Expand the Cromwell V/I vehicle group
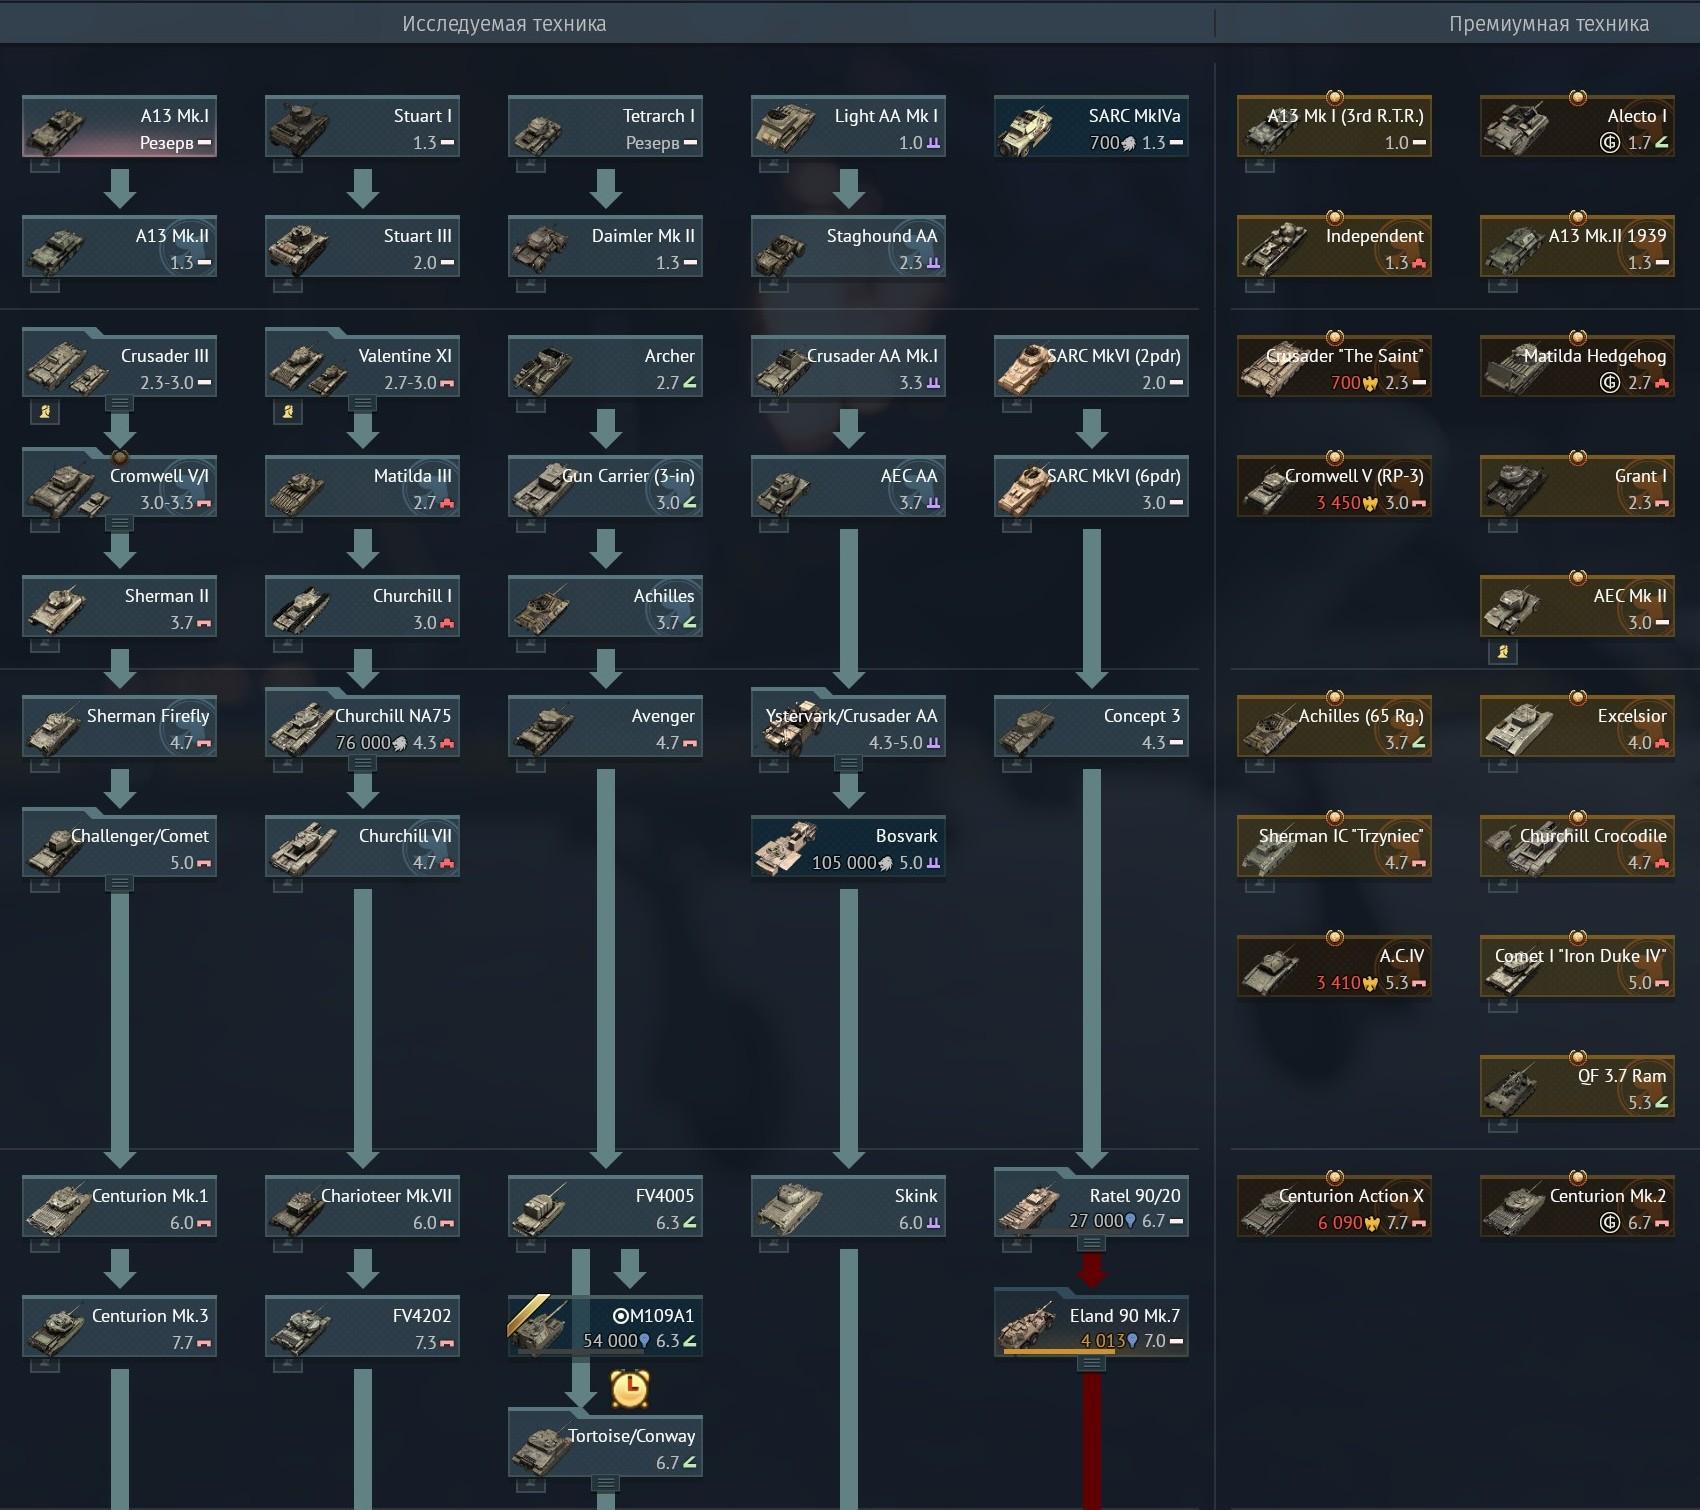Screen dimensions: 1700x1510 coord(119,523)
